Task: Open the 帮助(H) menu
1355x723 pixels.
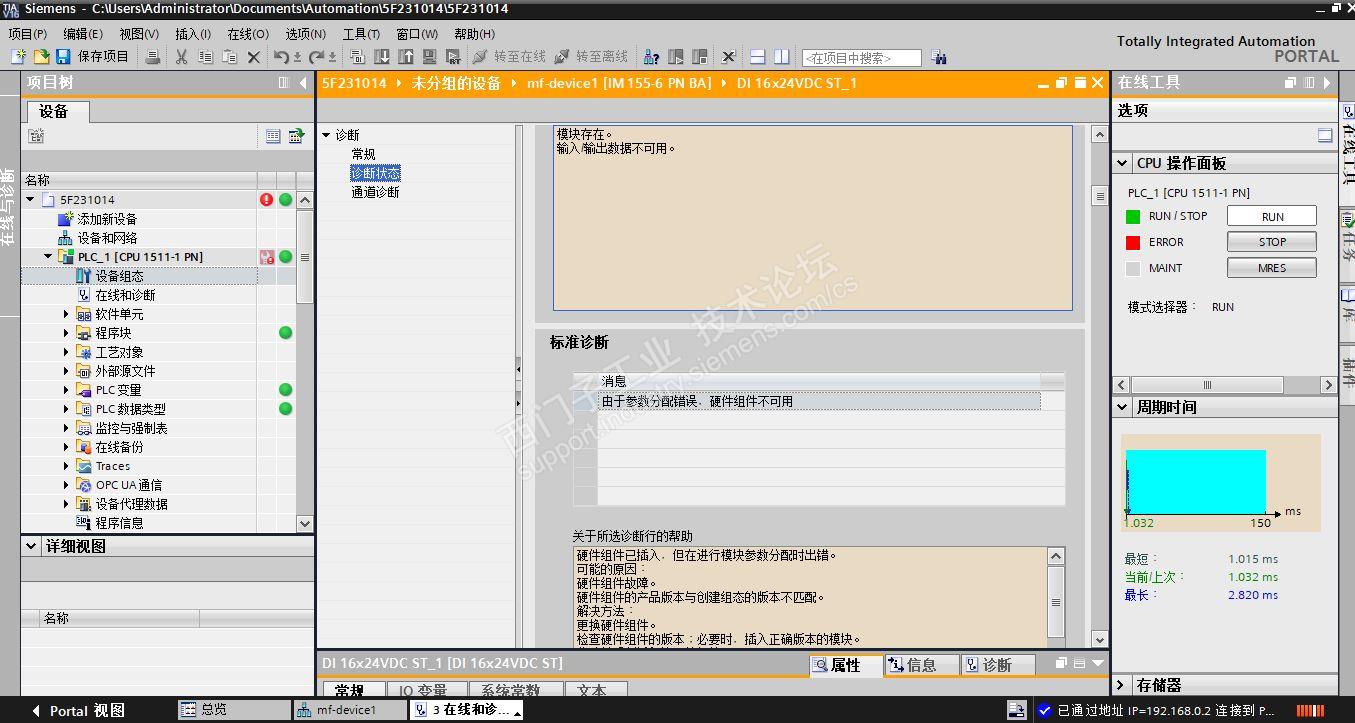Action: (x=474, y=33)
